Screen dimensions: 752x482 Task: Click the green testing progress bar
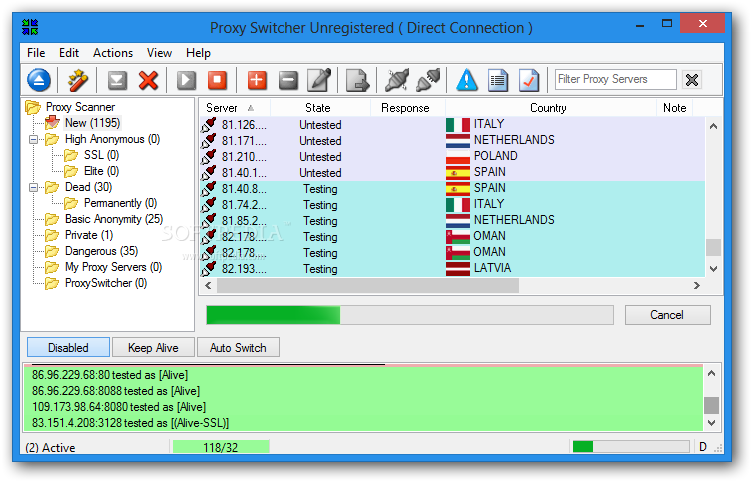click(410, 315)
